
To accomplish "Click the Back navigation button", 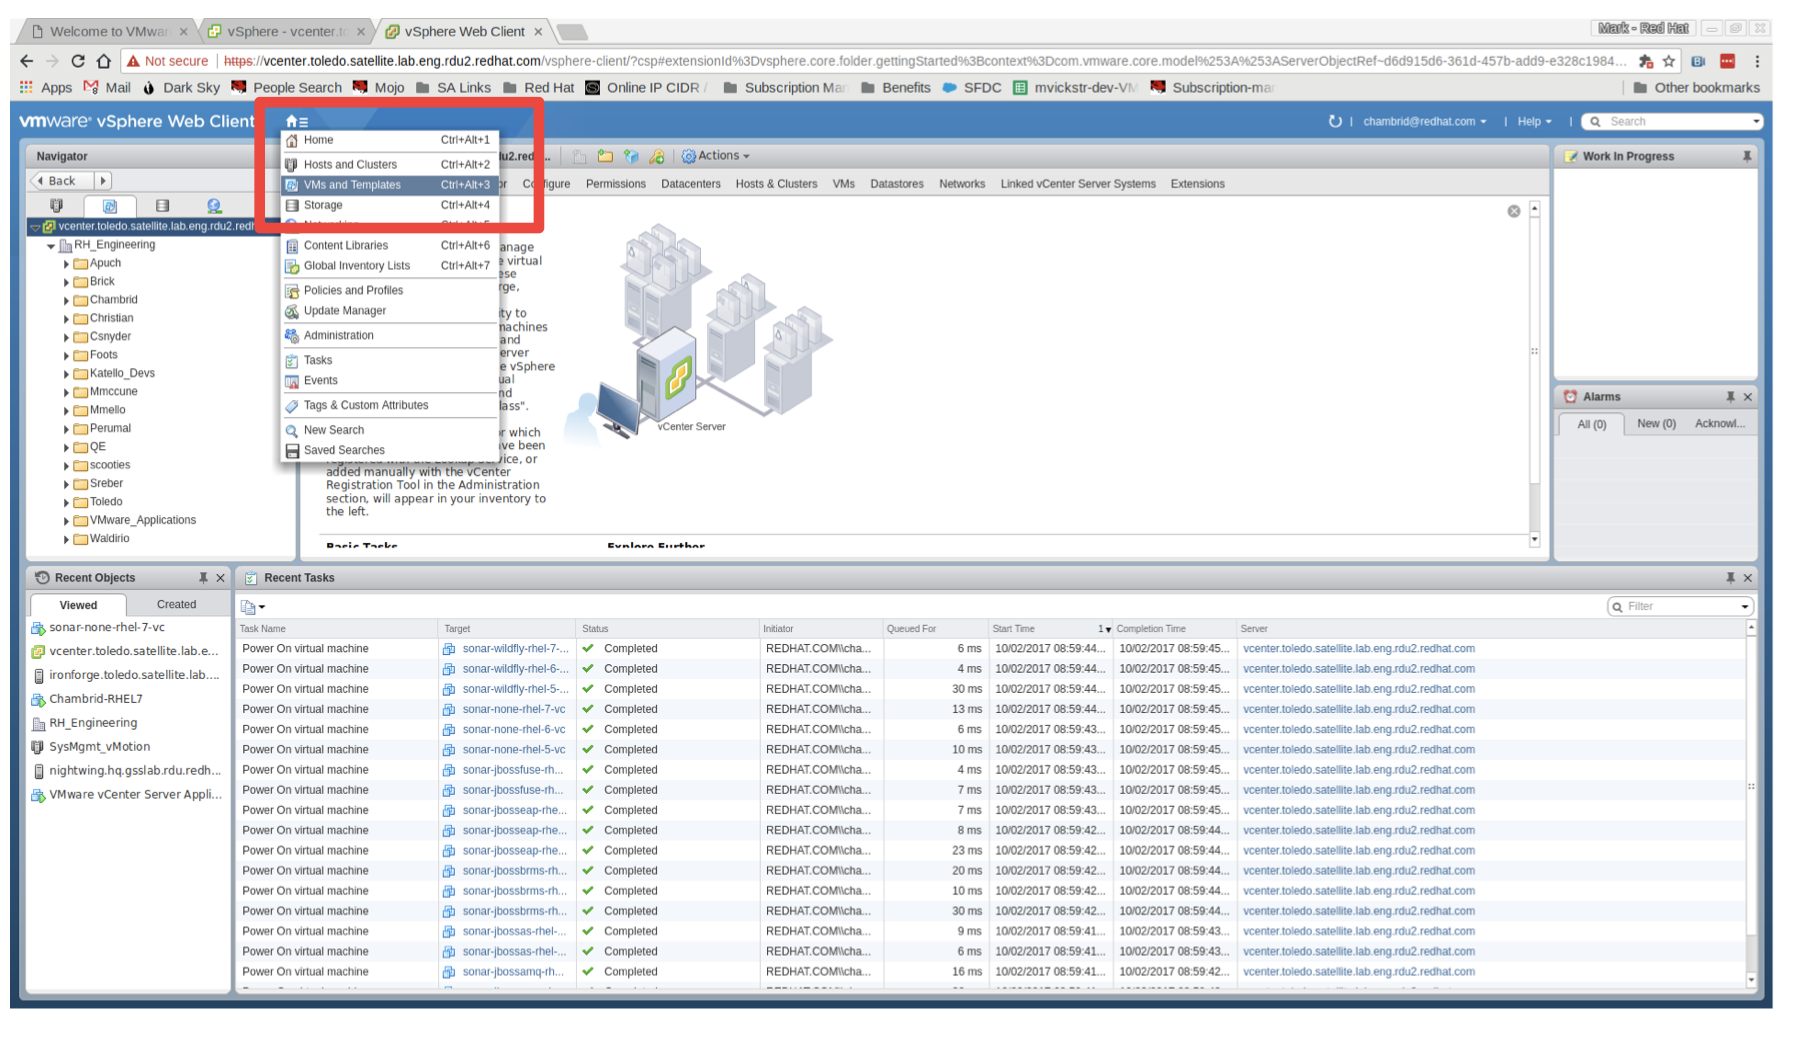I will (x=62, y=181).
